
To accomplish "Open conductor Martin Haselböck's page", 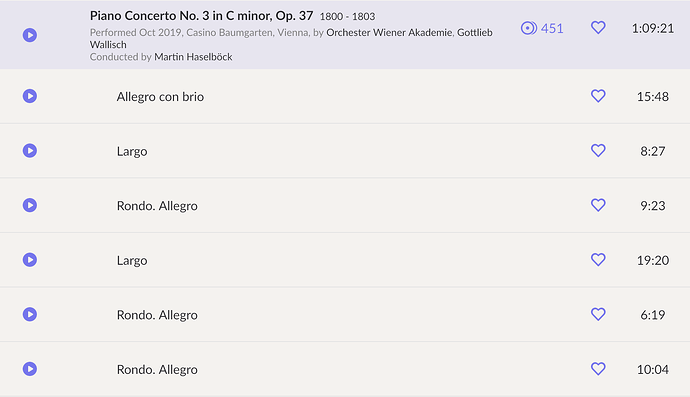I will coord(193,57).
